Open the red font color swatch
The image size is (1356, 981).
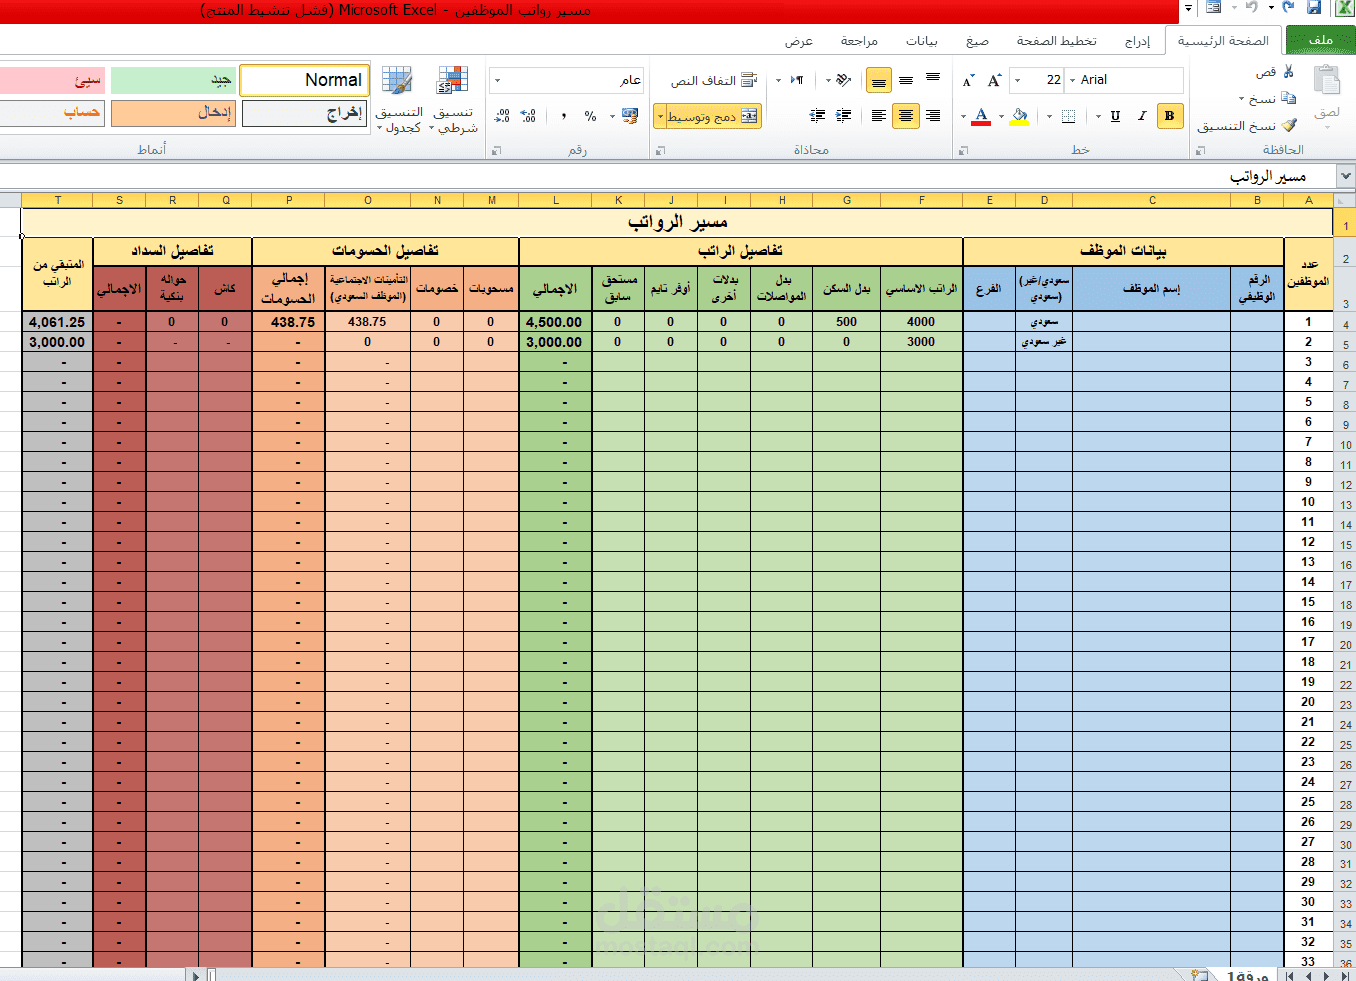[981, 121]
